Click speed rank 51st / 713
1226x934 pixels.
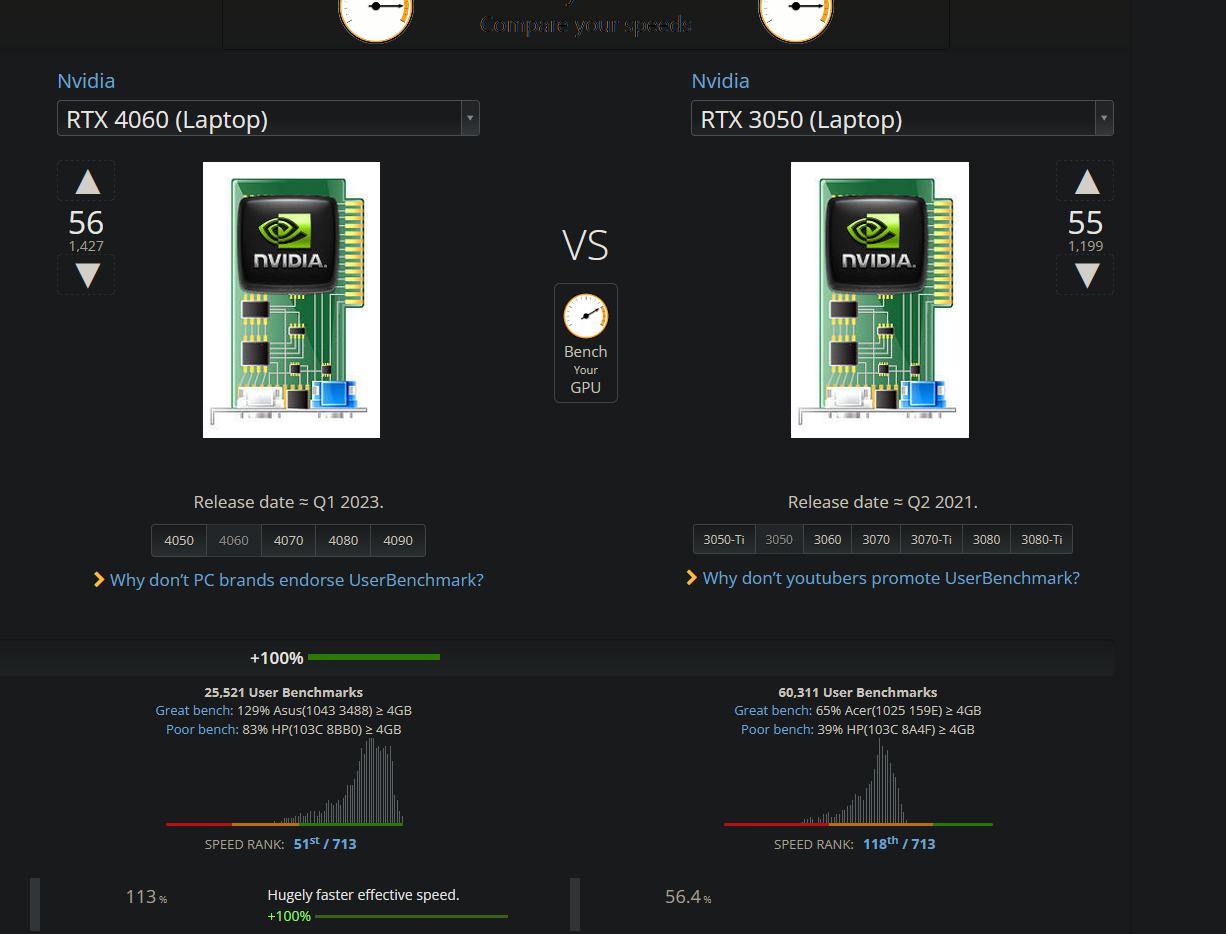[325, 844]
